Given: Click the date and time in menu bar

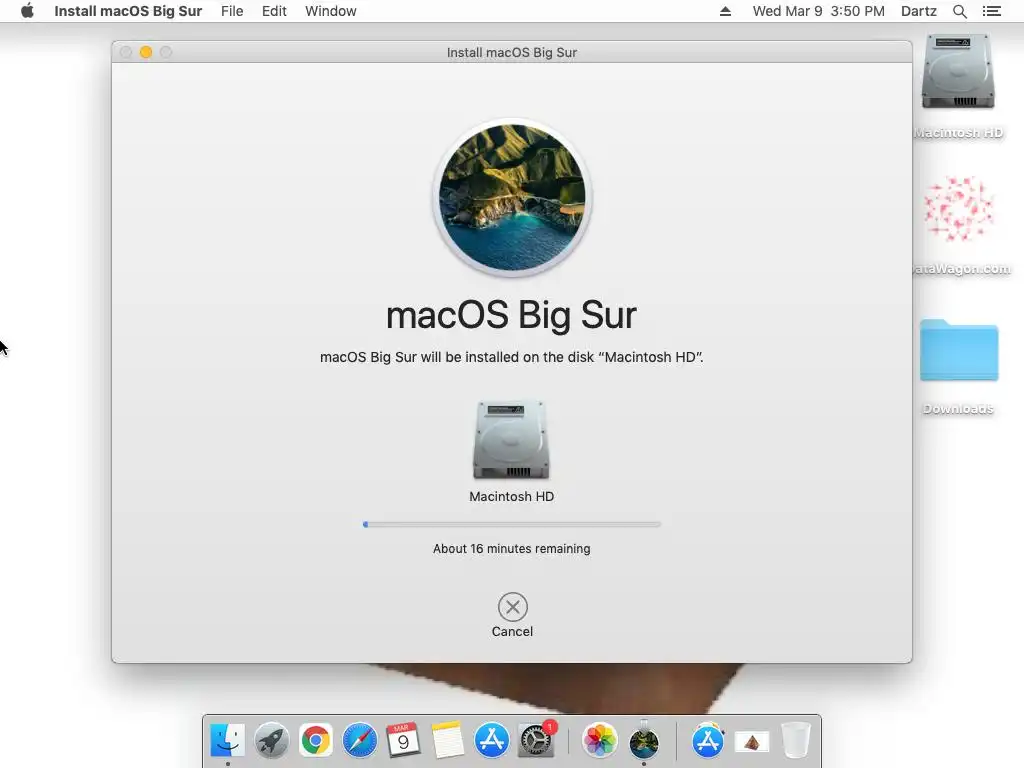Looking at the screenshot, I should pyautogui.click(x=818, y=11).
